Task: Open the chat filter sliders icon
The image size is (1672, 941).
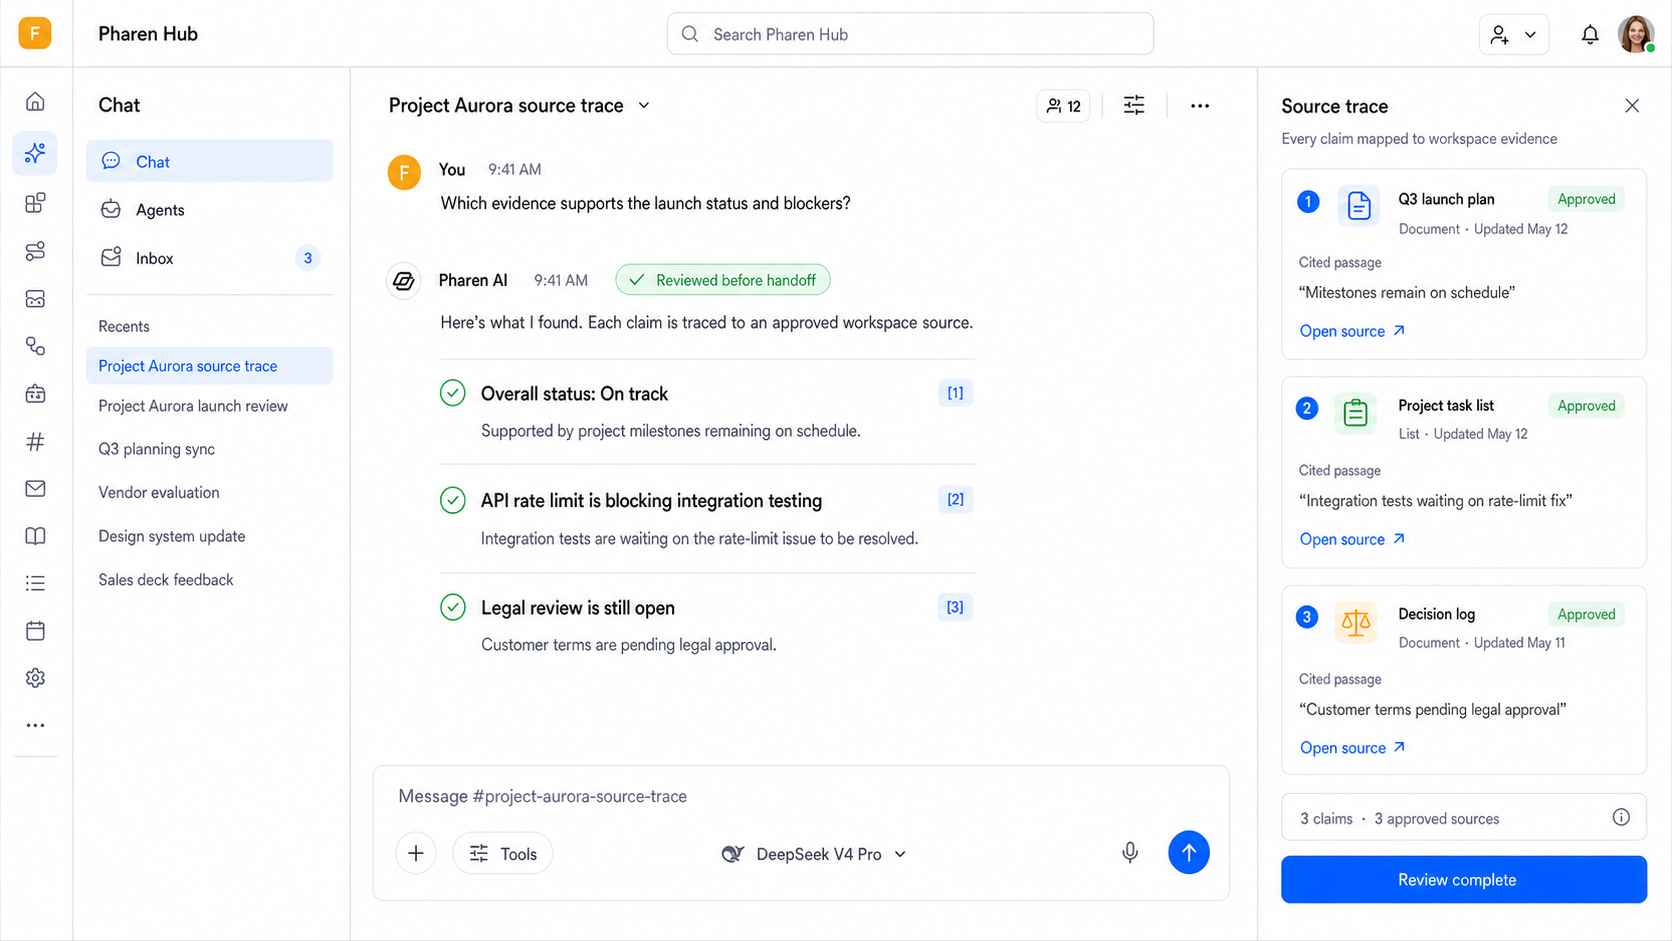Action: click(x=1134, y=105)
